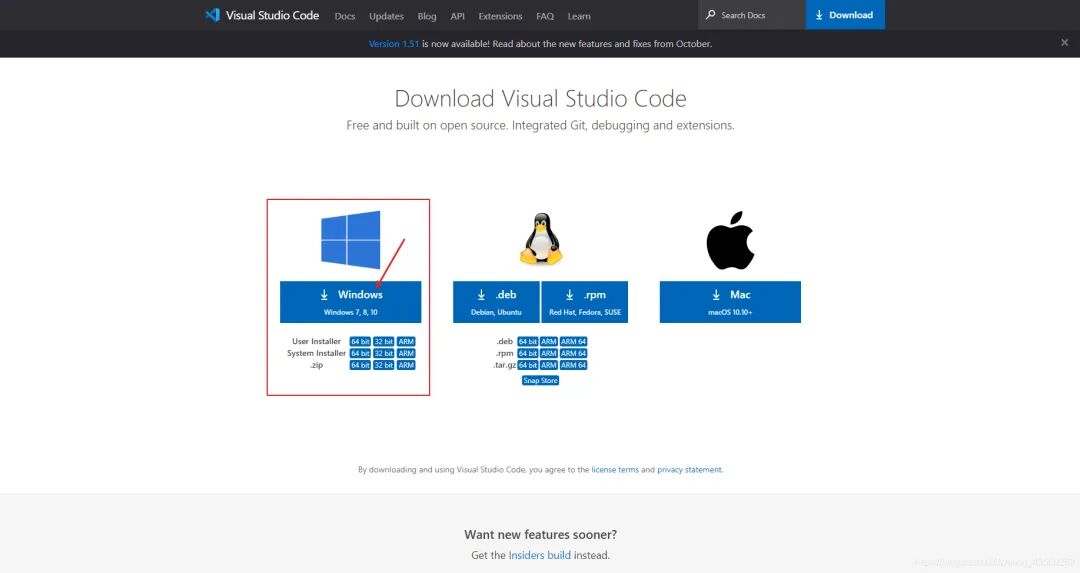Open the Version 1.51 link
This screenshot has height=573, width=1080.
pyautogui.click(x=394, y=43)
